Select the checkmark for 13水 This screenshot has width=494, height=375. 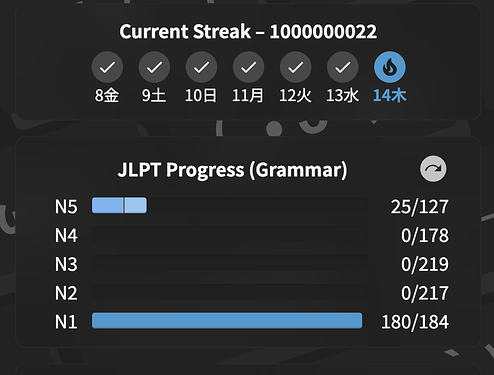point(343,67)
